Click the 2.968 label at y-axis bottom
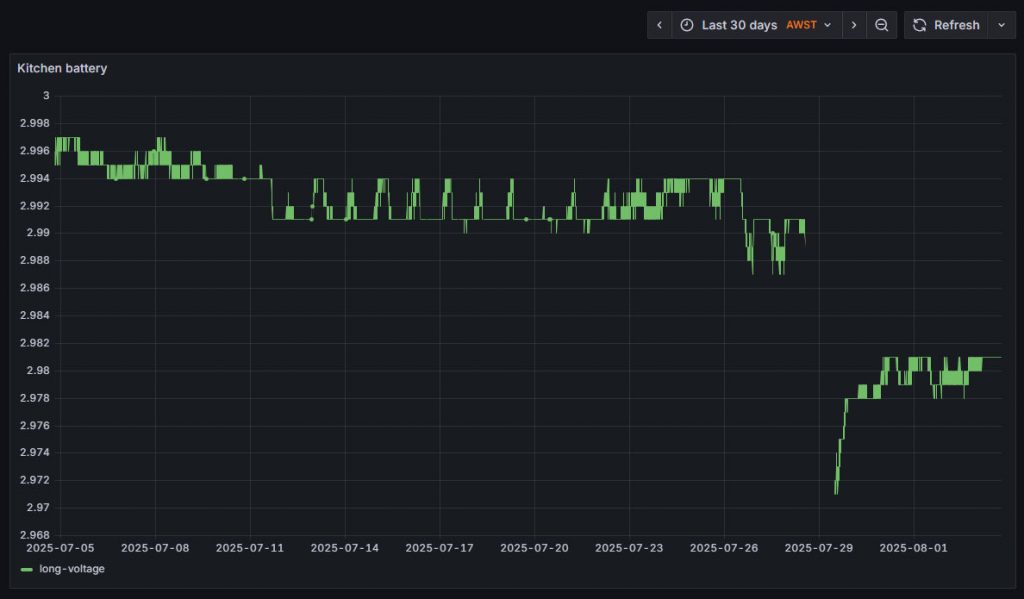Image resolution: width=1024 pixels, height=599 pixels. coord(35,534)
